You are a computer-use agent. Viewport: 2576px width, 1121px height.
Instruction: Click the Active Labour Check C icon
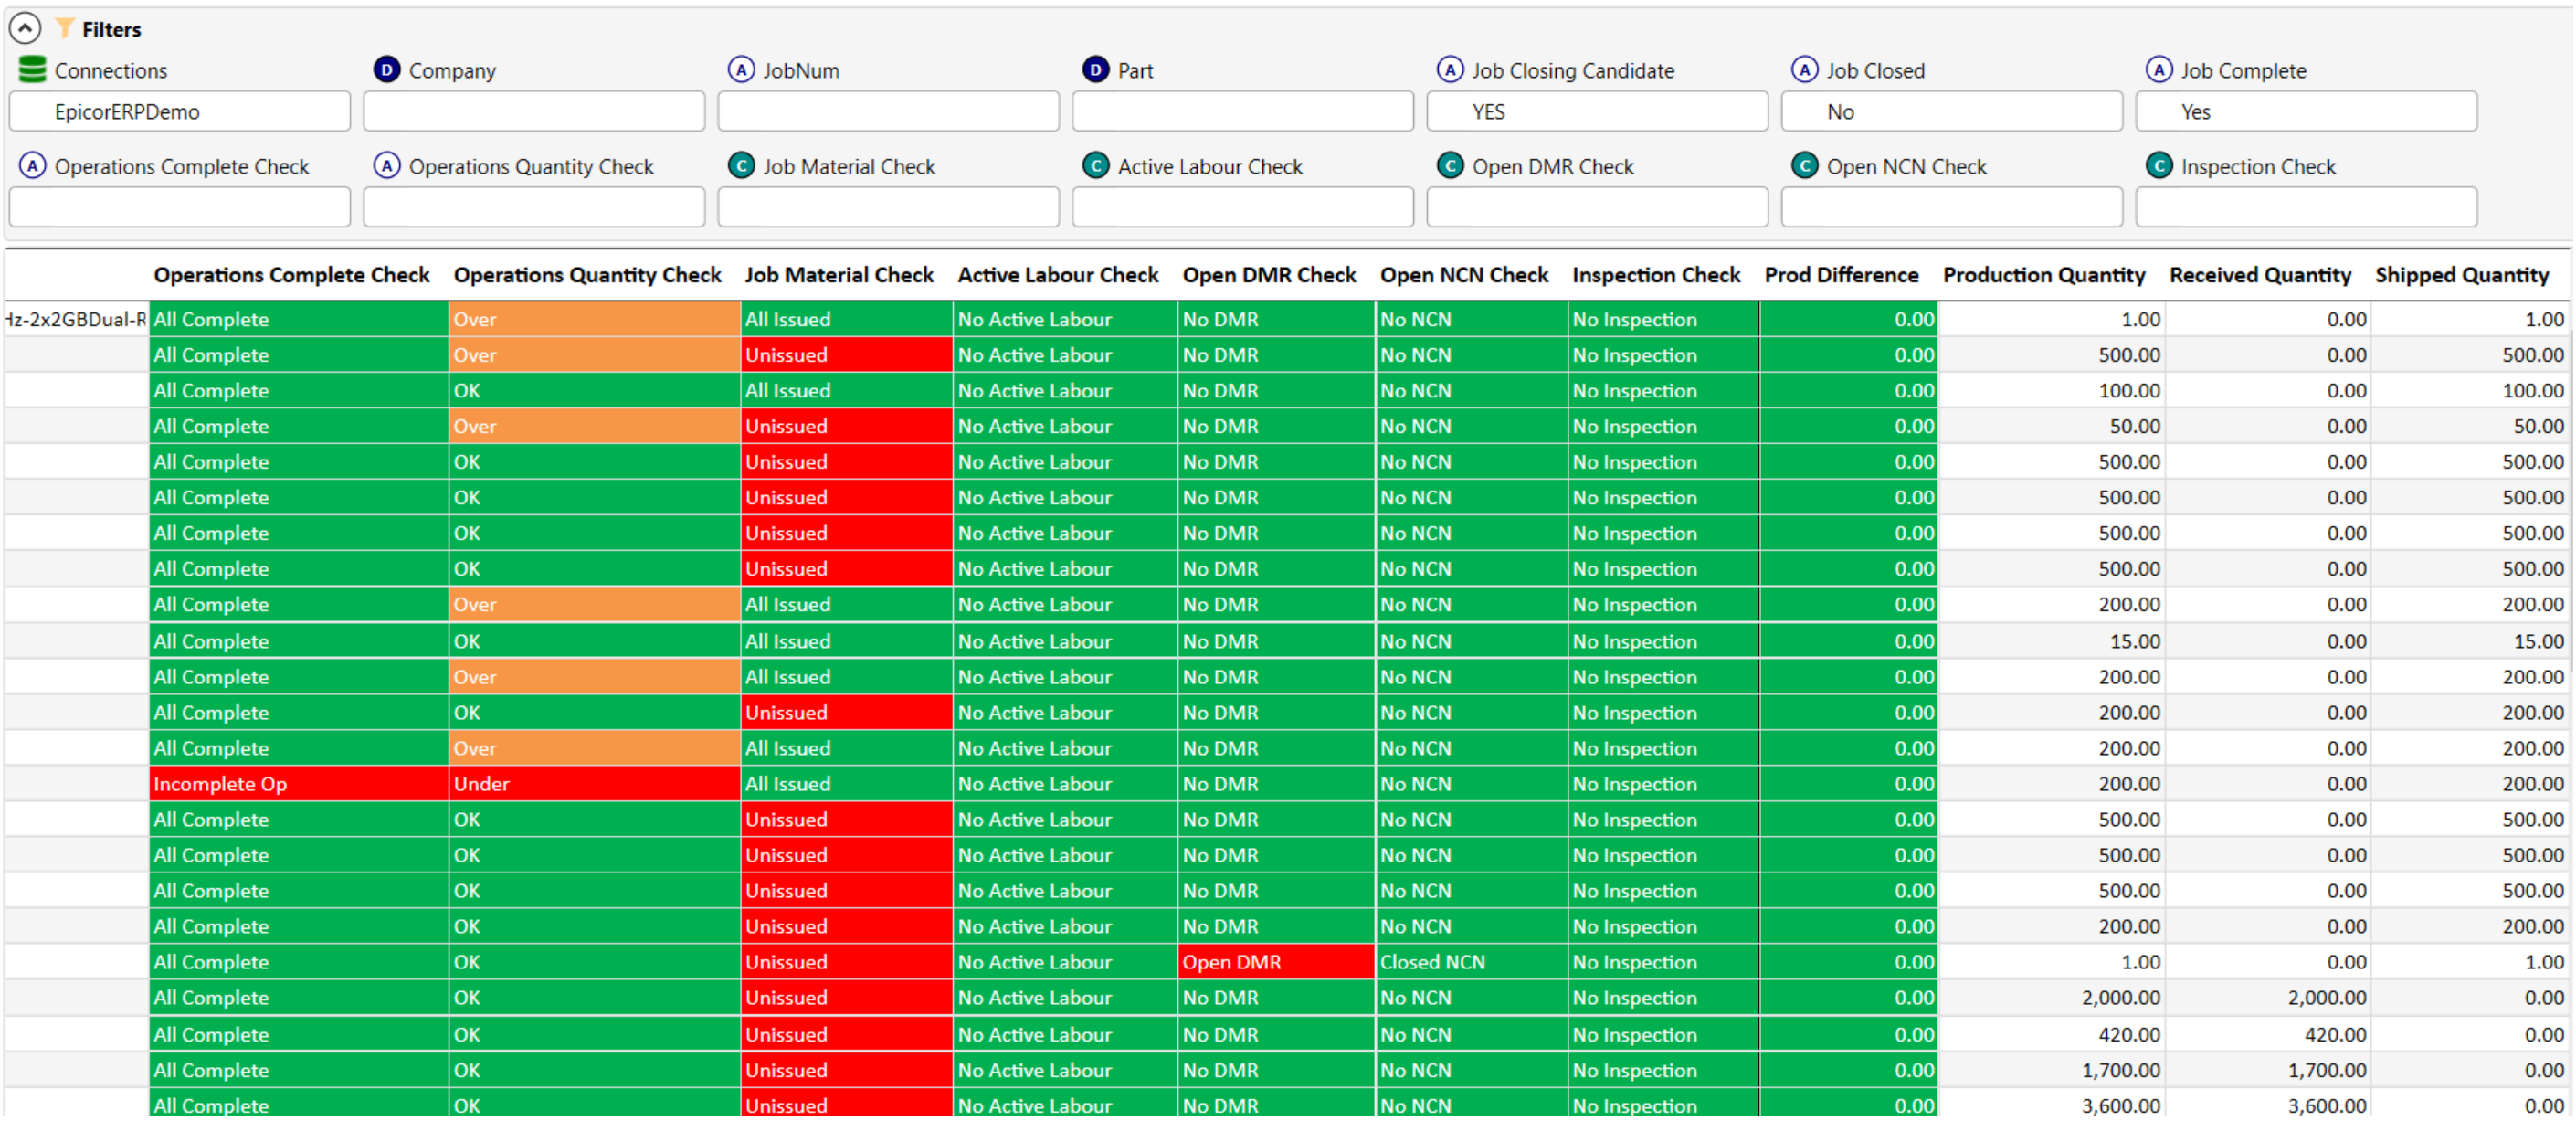[x=1096, y=165]
